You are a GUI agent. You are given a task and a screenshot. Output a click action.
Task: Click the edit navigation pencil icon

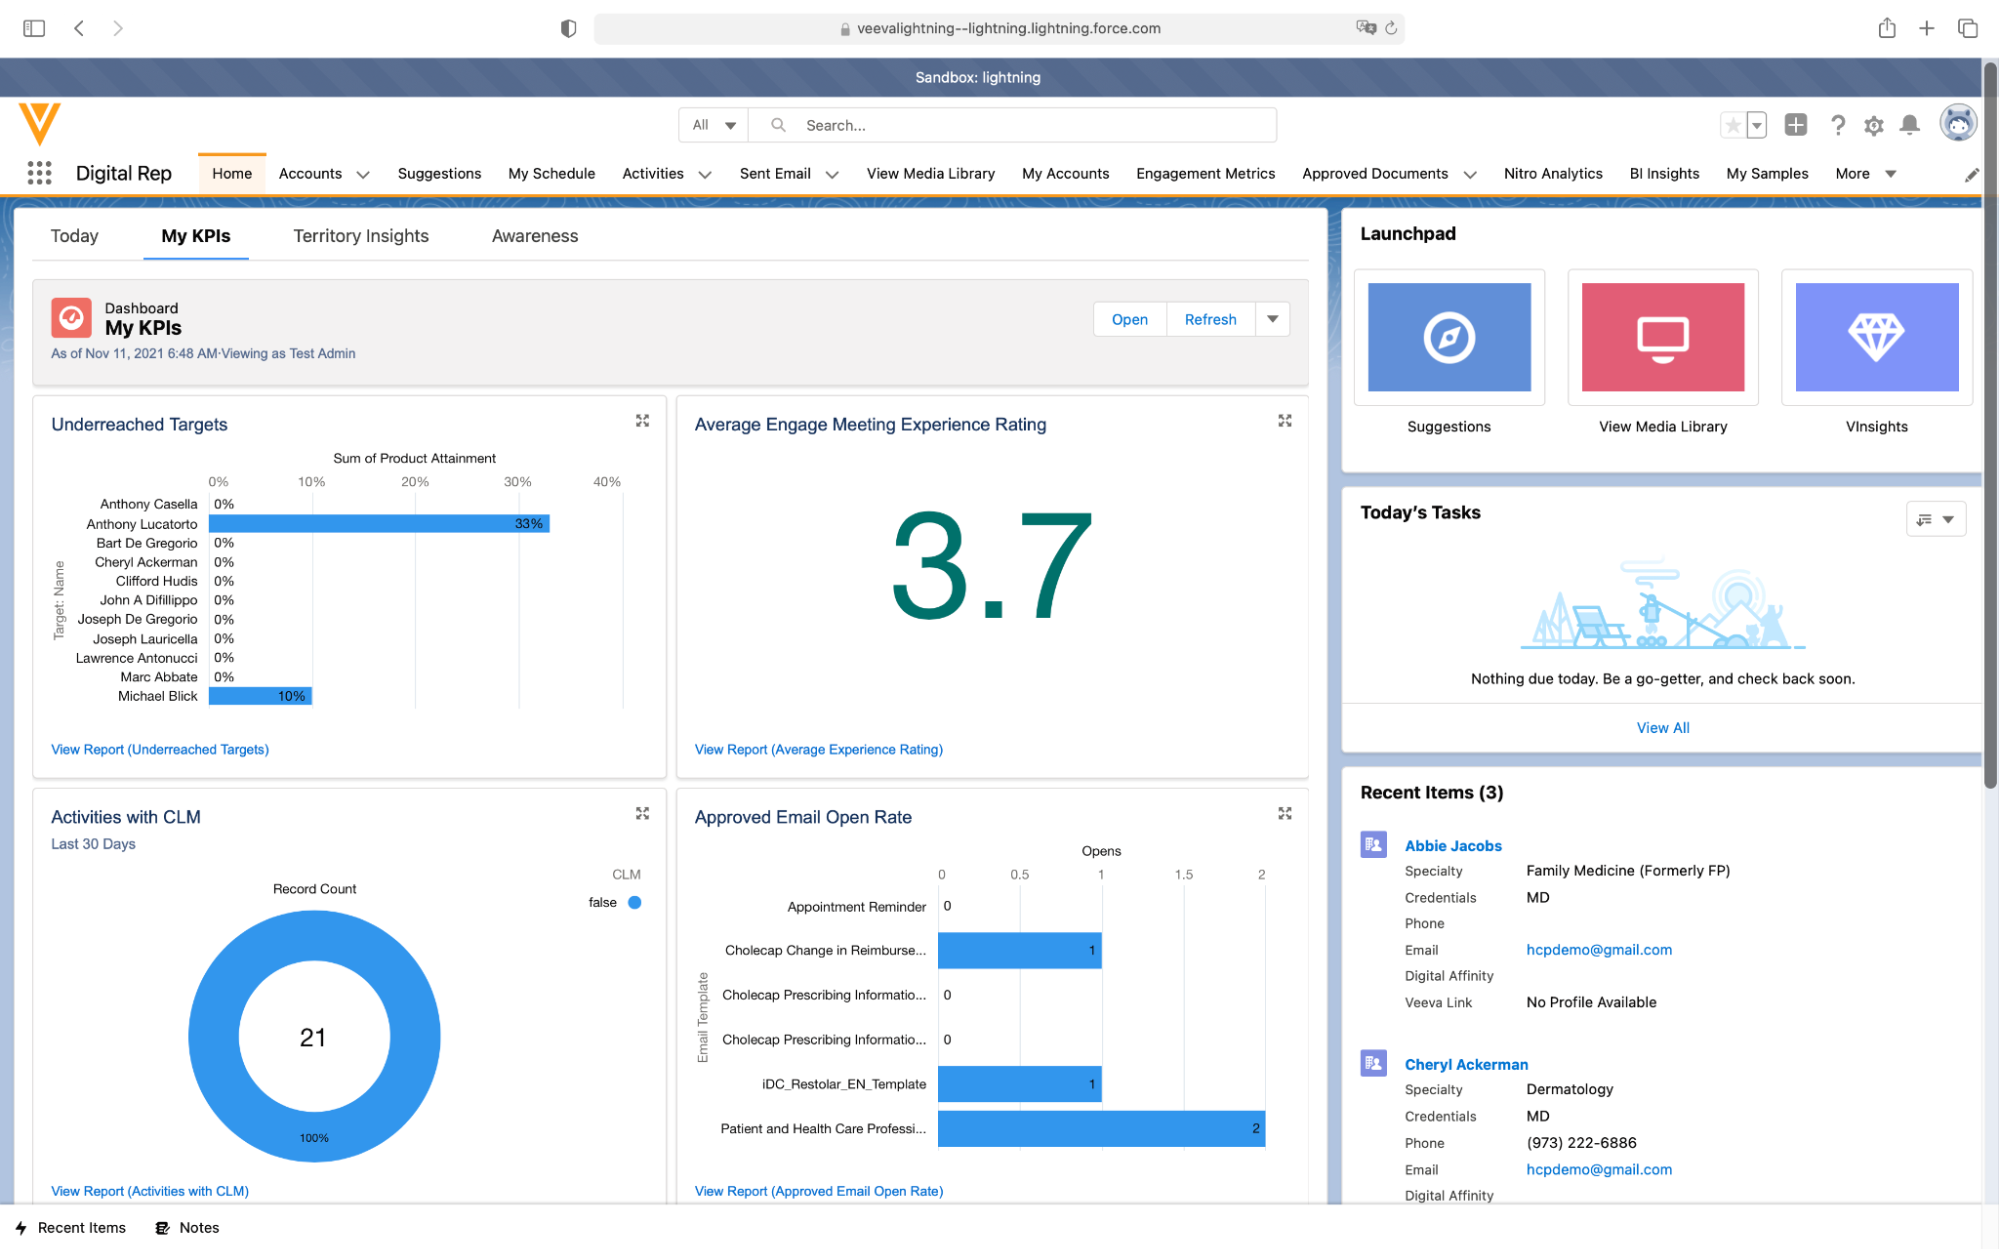pyautogui.click(x=1971, y=175)
